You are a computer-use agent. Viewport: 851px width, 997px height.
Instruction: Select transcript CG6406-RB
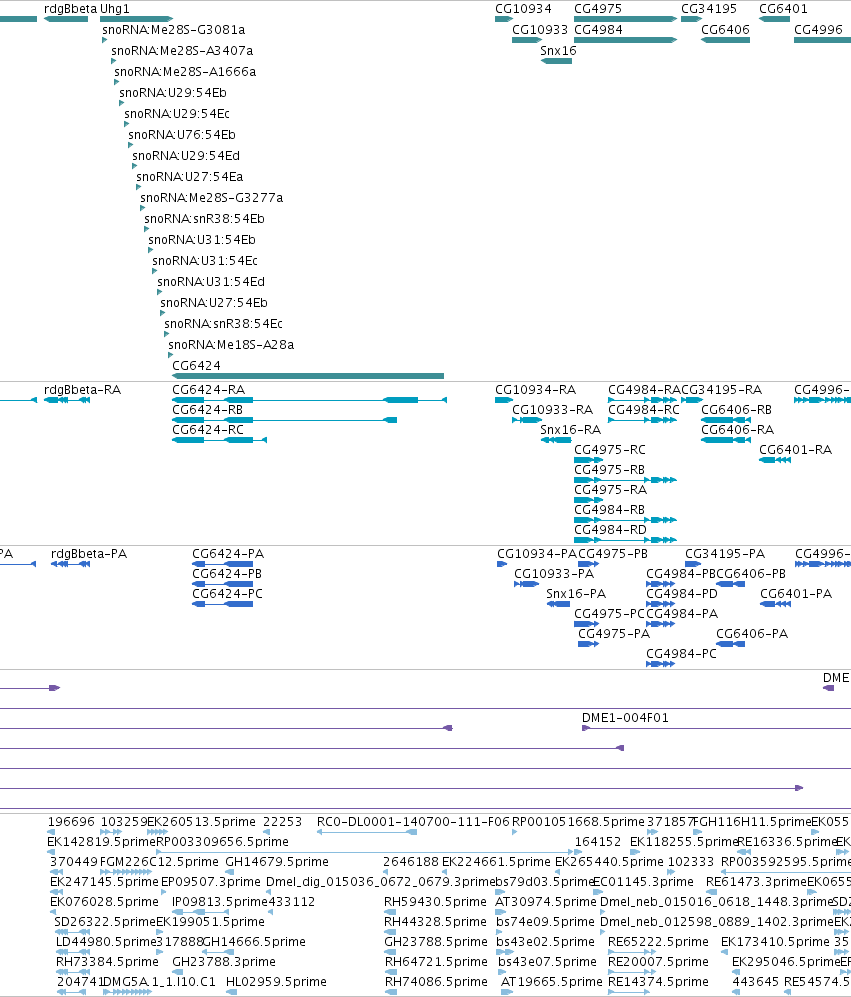[725, 420]
